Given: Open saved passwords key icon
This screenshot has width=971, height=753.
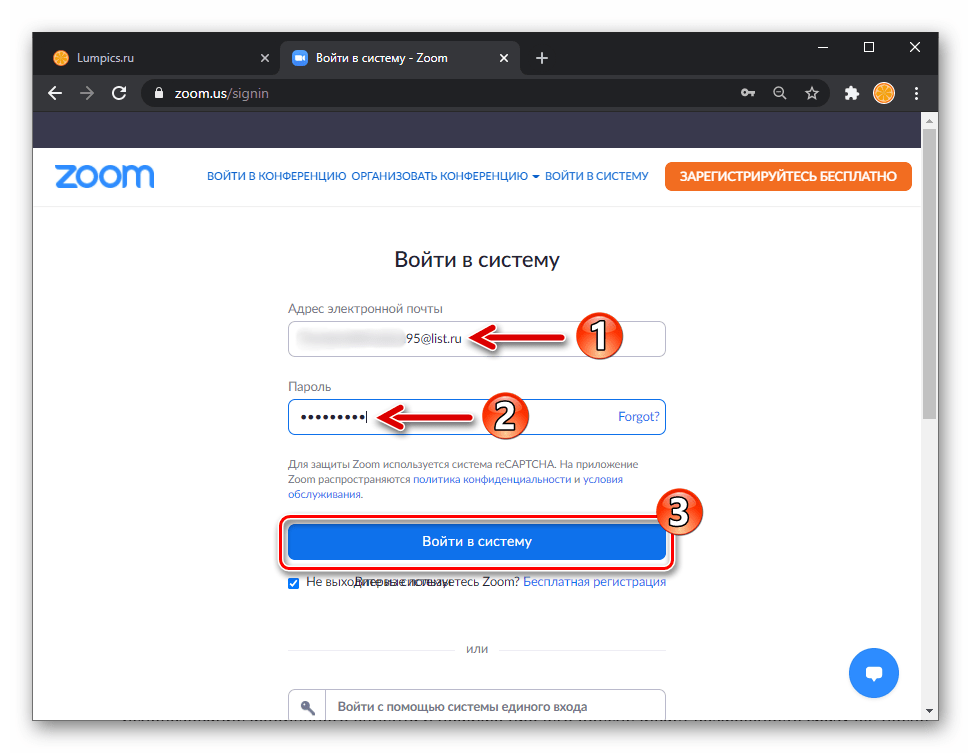Looking at the screenshot, I should [x=748, y=93].
